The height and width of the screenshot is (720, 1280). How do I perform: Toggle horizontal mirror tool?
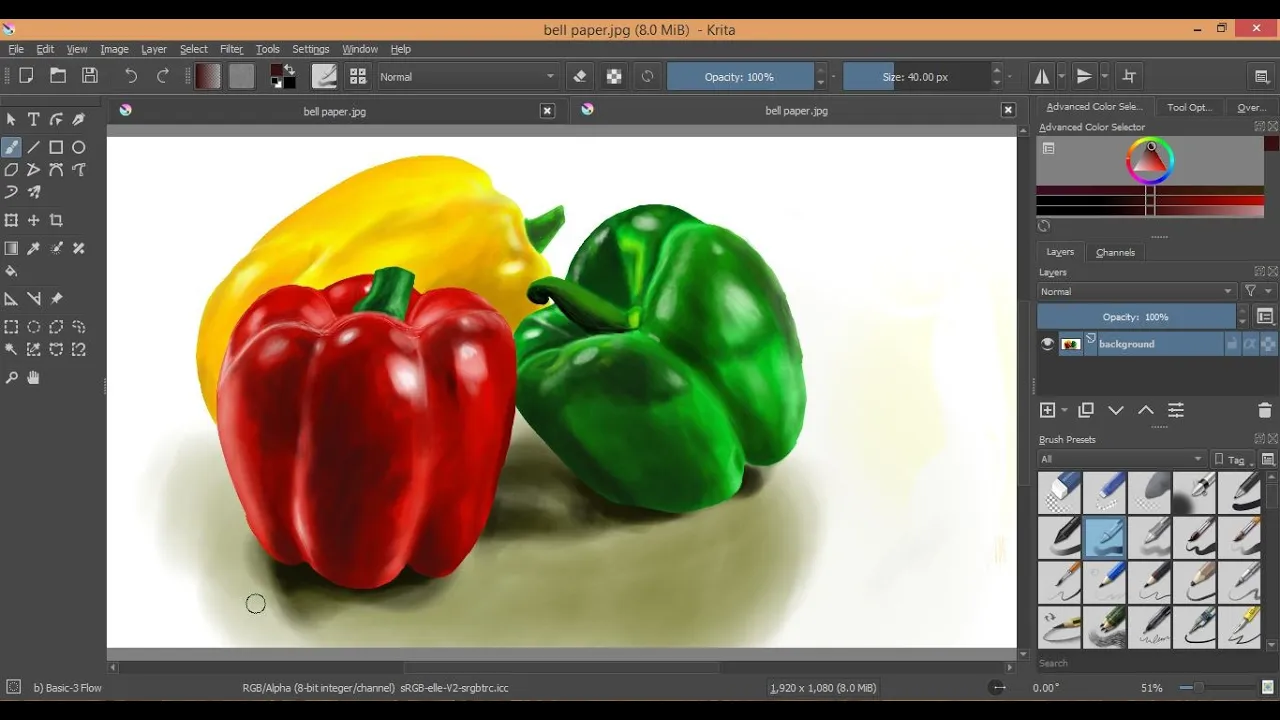[1041, 76]
